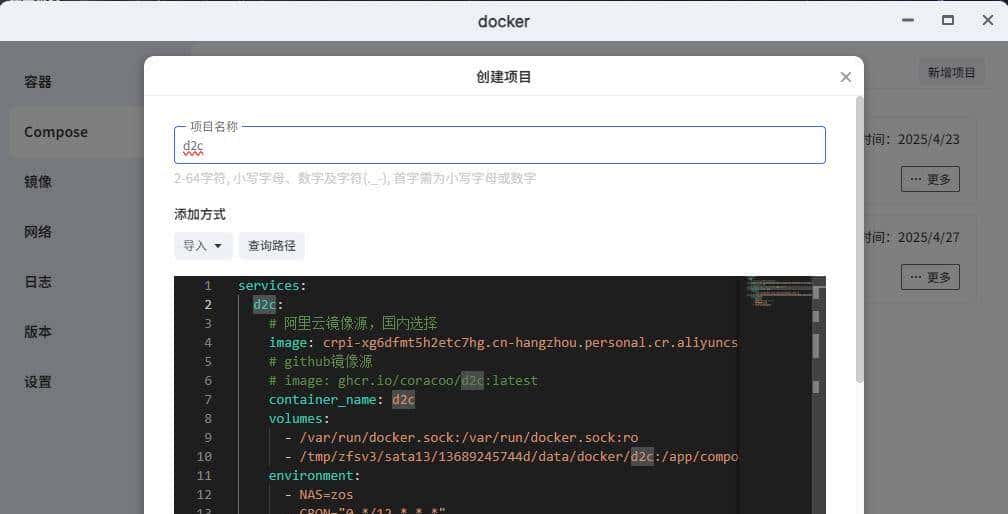1008x514 pixels.
Task: Click the aliyuncs image line
Action: coord(503,342)
